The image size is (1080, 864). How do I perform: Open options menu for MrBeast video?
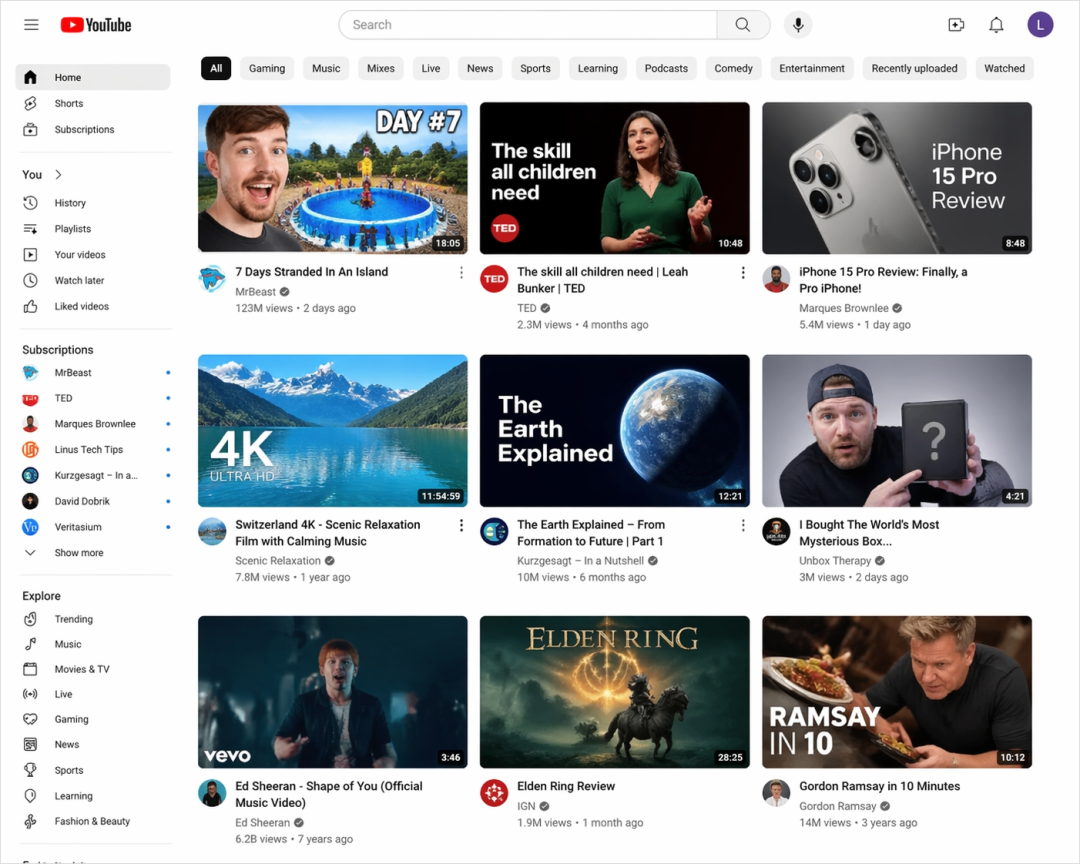click(x=461, y=273)
